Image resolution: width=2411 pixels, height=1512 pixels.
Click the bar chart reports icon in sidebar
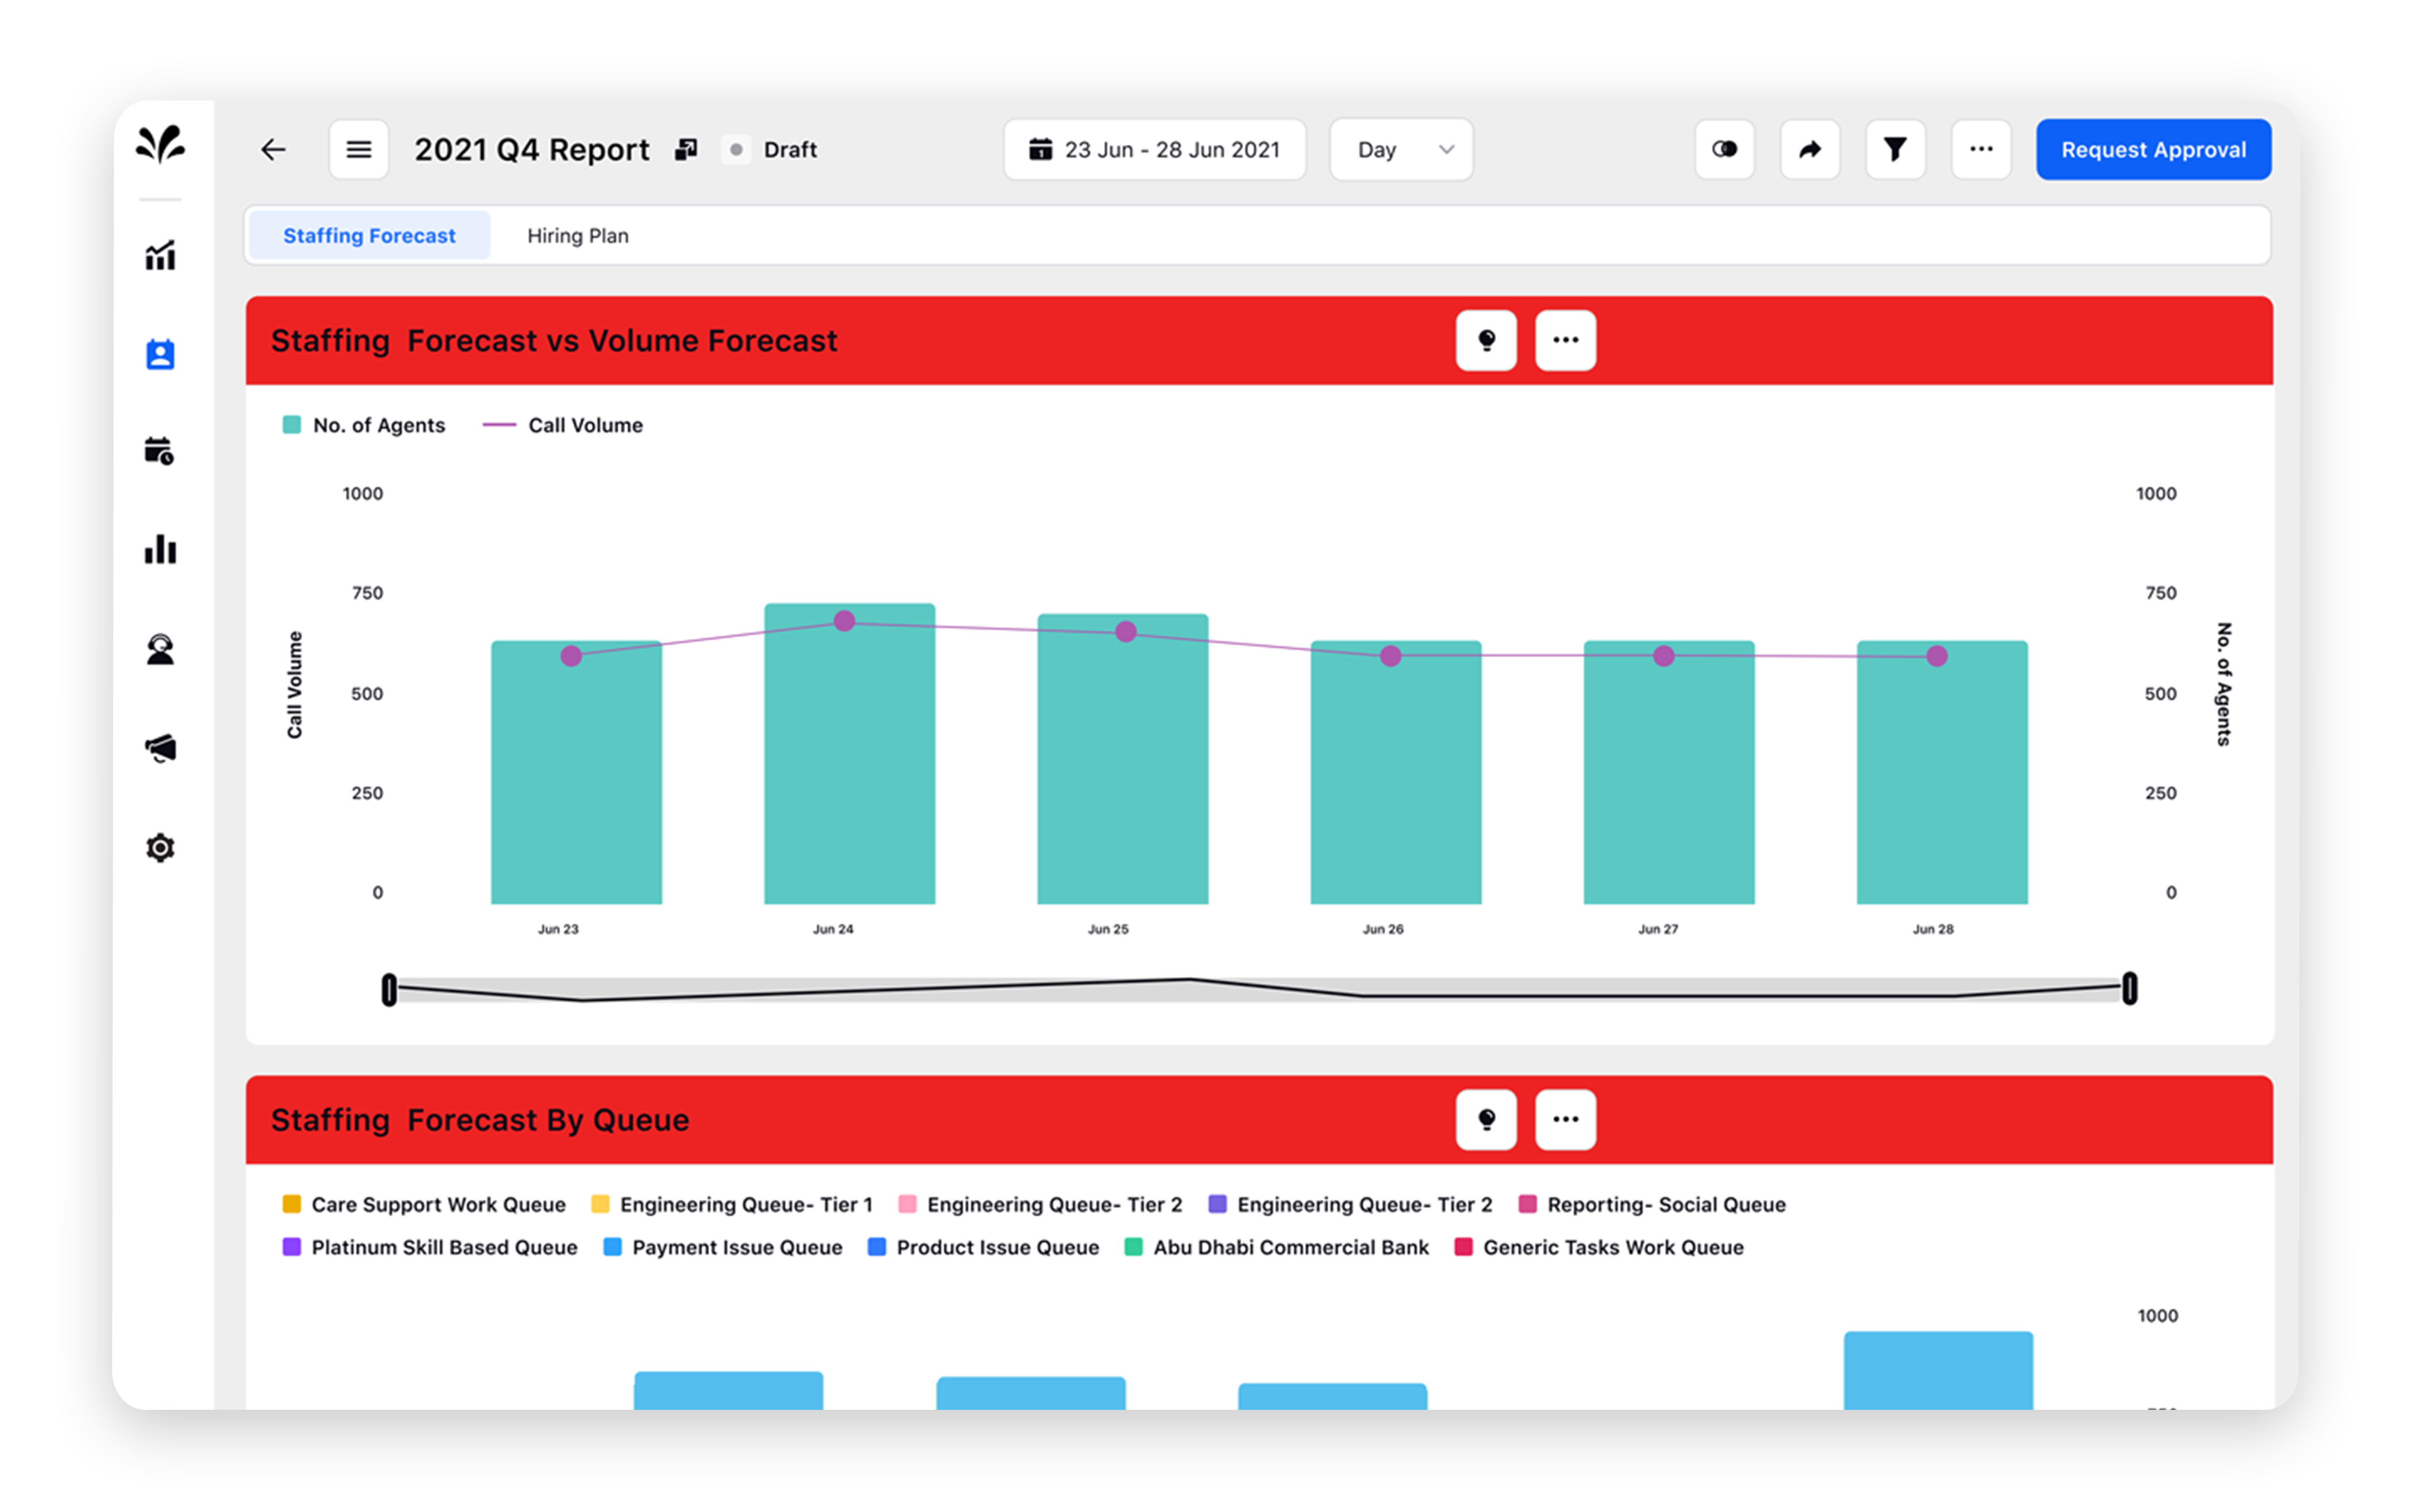tap(160, 550)
